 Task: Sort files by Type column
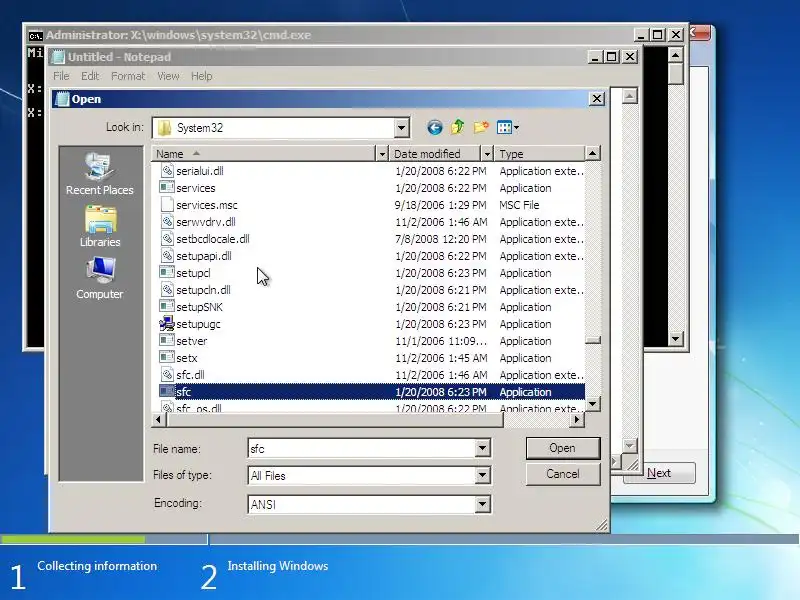539,154
